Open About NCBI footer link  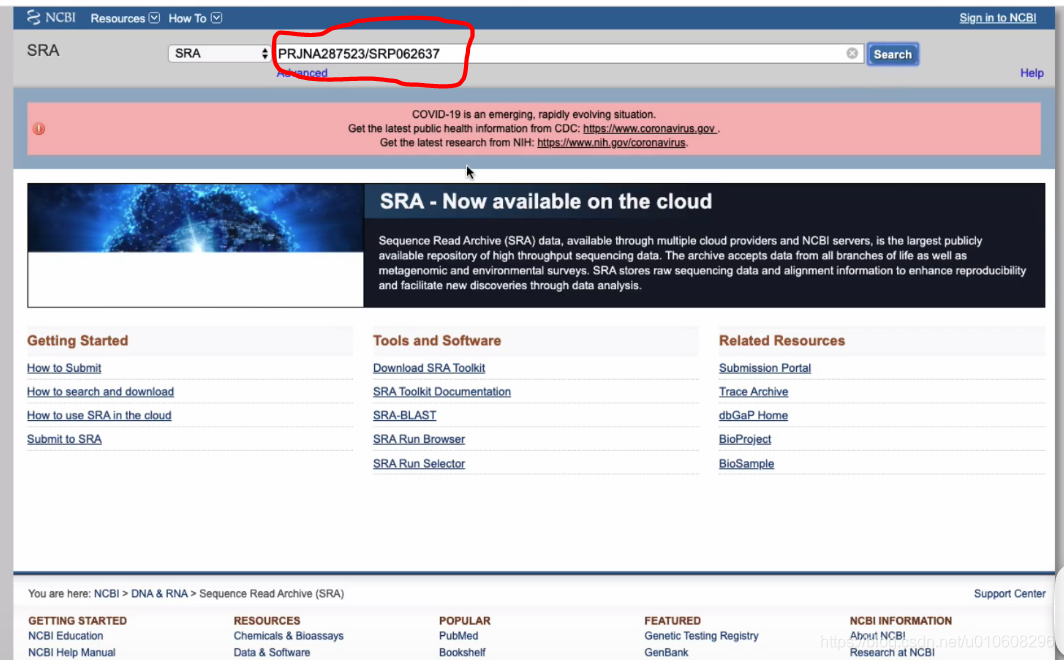coord(877,636)
